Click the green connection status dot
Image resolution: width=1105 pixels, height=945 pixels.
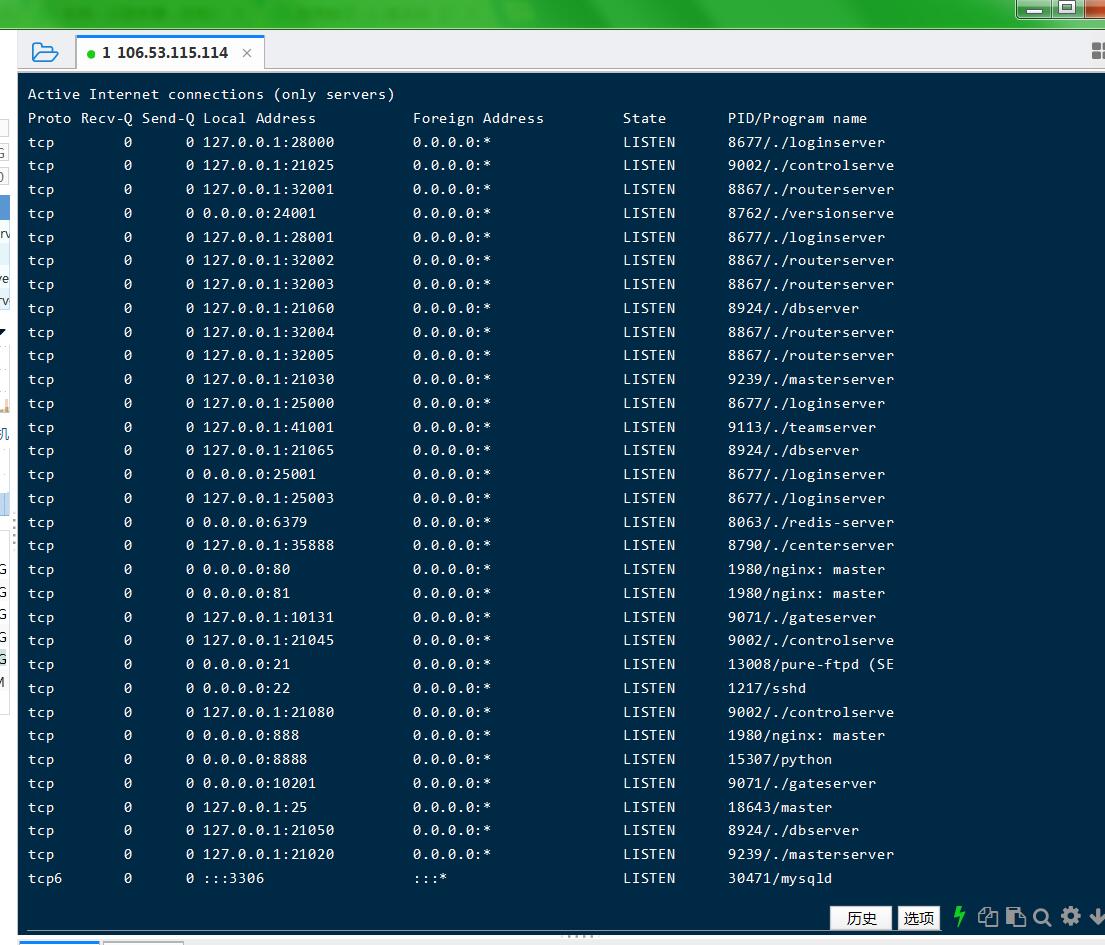tap(91, 54)
